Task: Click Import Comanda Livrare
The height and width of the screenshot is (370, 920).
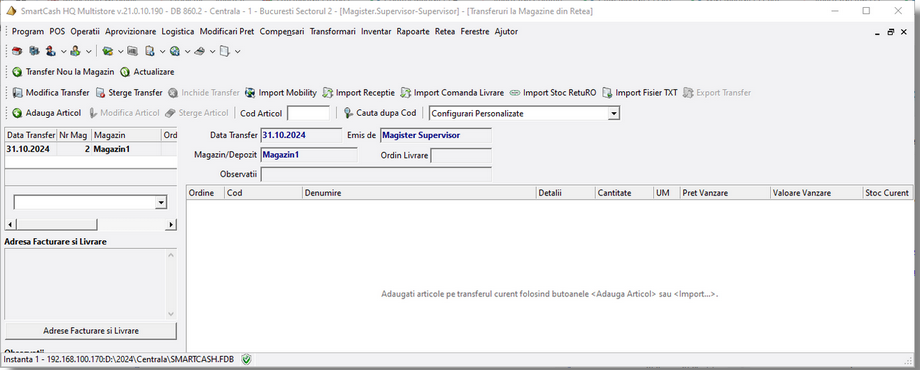Action: 452,93
